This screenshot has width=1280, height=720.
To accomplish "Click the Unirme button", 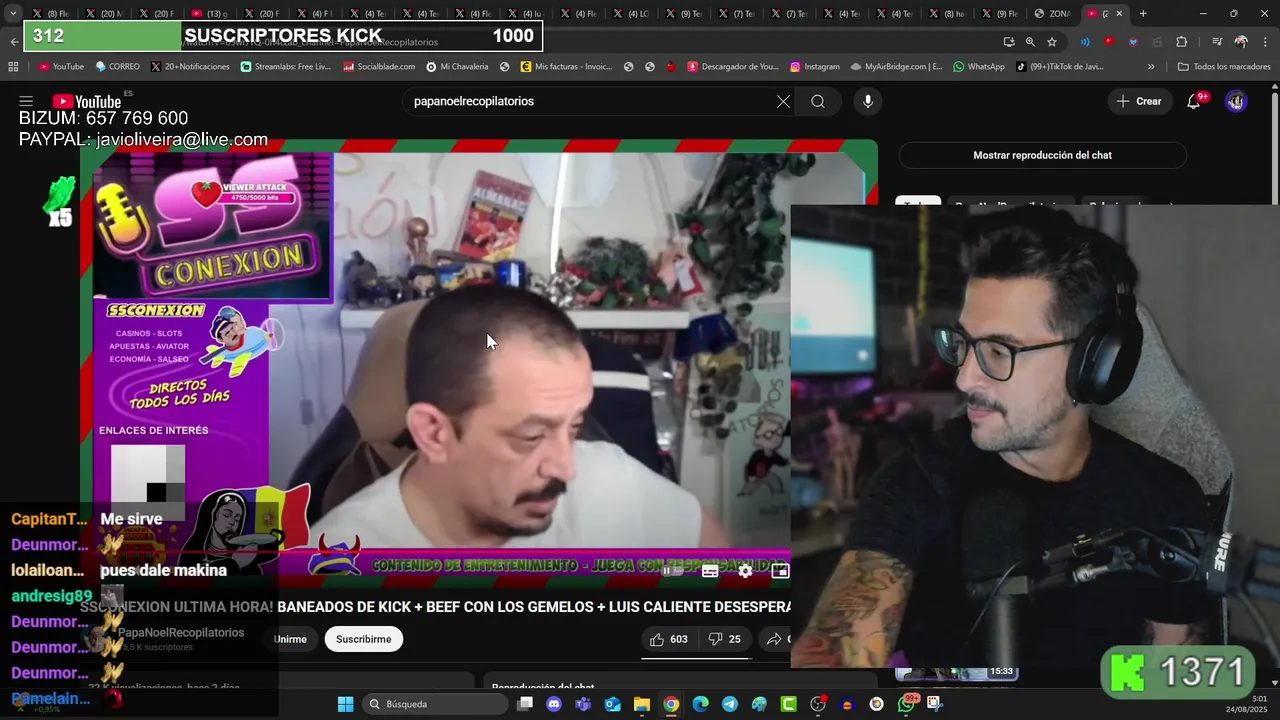I will [290, 639].
